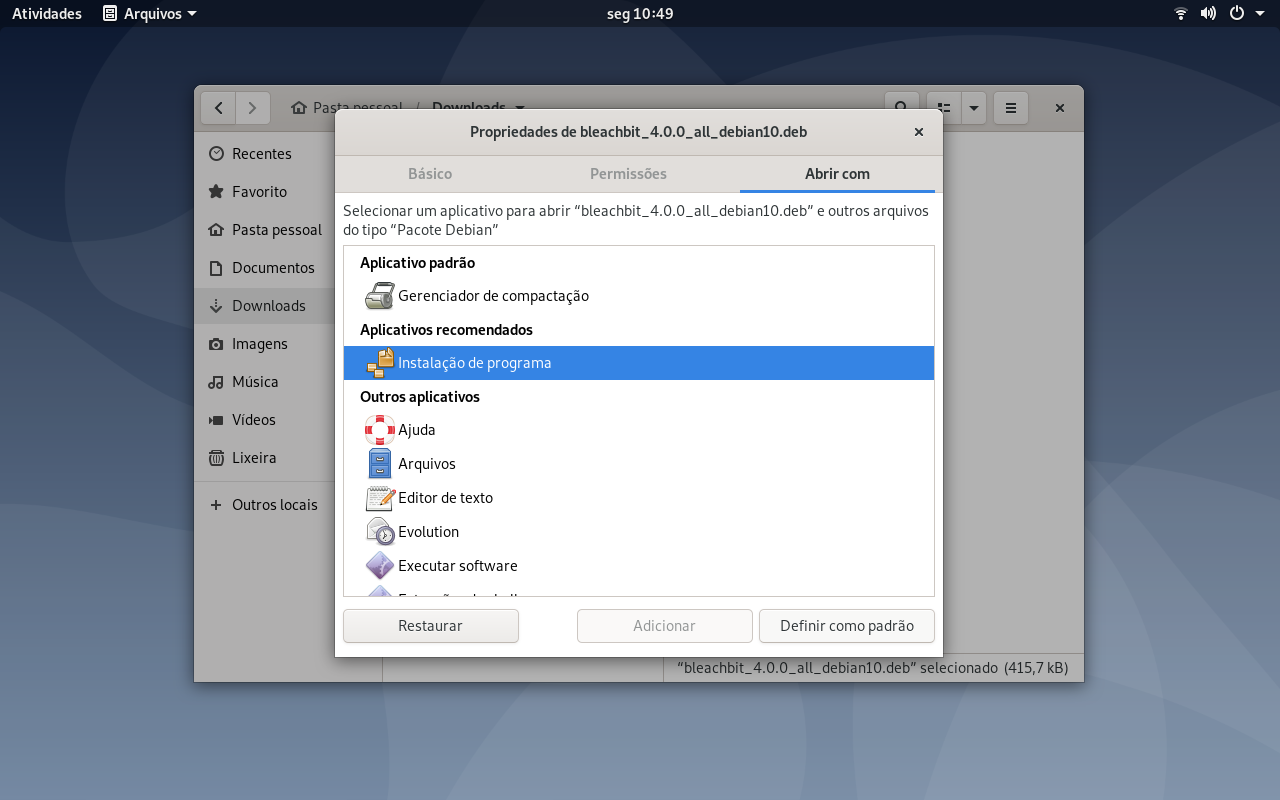This screenshot has width=1280, height=800.
Task: Select the Arquivos application label
Action: (427, 464)
